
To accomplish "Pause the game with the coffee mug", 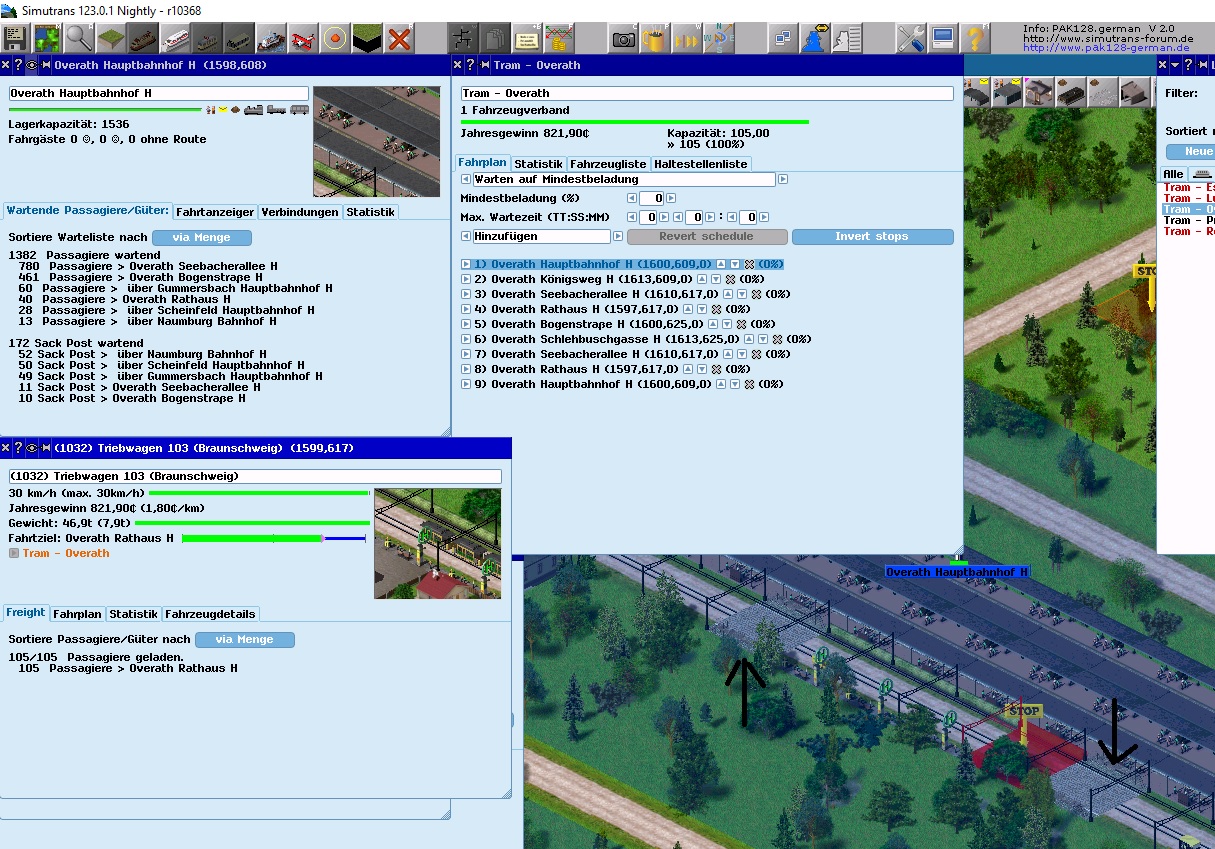I will (x=655, y=38).
